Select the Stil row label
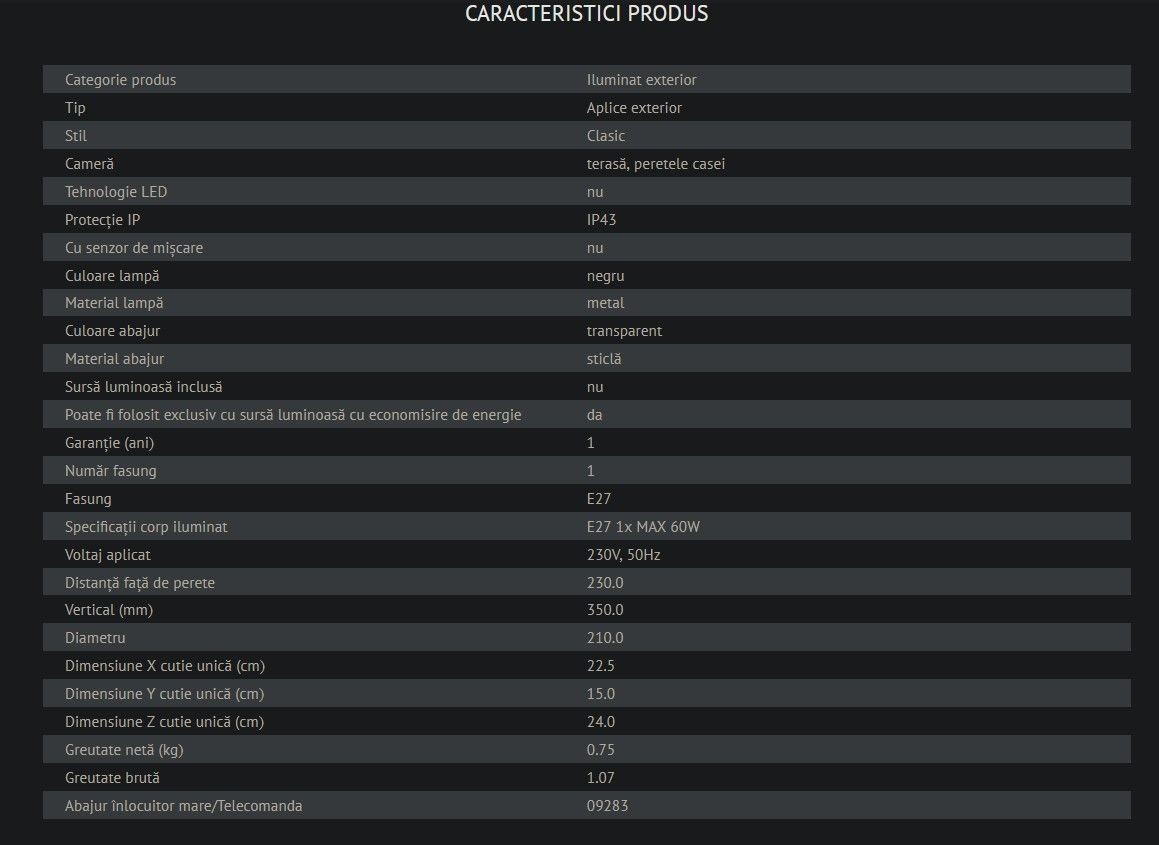 (75, 136)
